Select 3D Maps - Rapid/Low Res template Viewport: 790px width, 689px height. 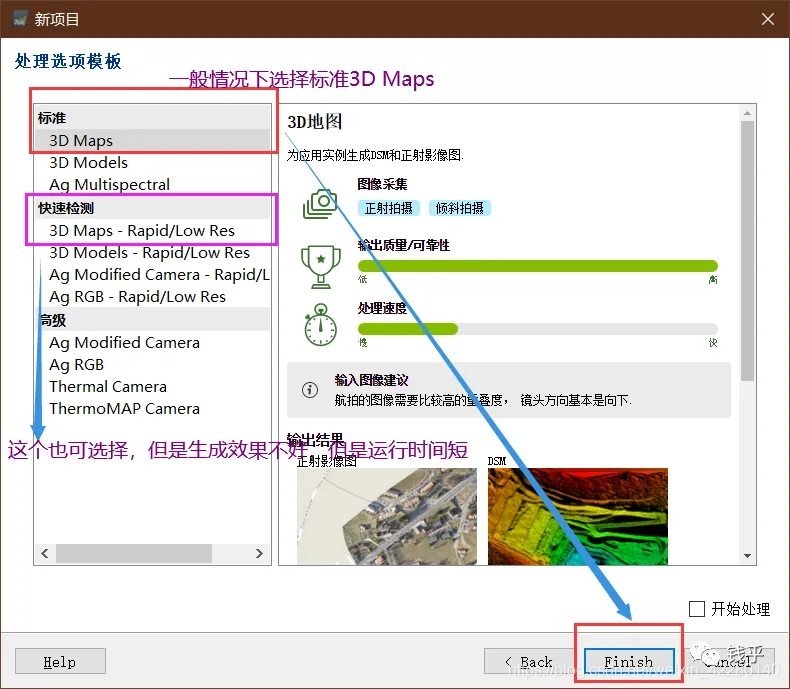coord(142,231)
